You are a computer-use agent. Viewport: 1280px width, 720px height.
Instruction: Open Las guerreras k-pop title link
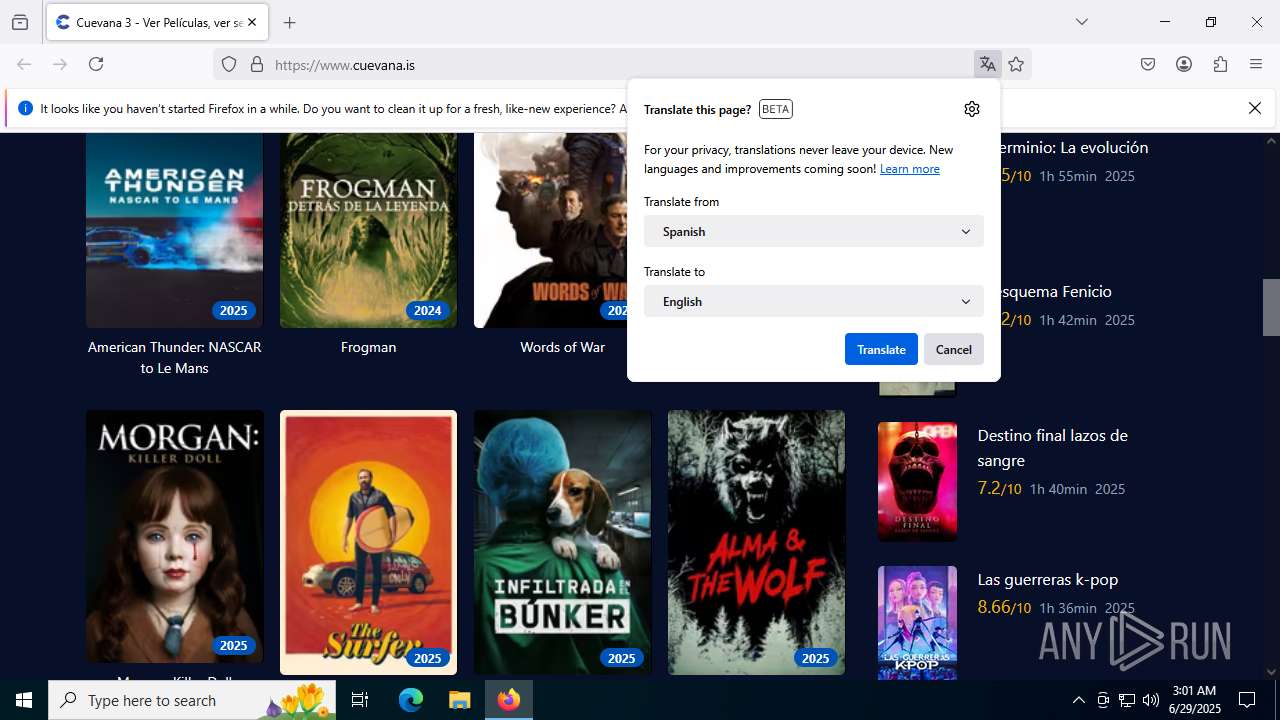1047,580
